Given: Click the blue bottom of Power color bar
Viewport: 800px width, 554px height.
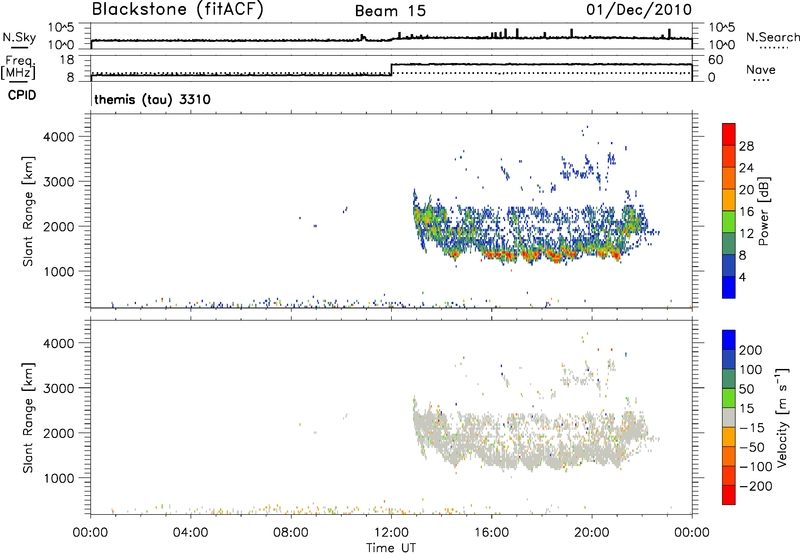Looking at the screenshot, I should (729, 287).
